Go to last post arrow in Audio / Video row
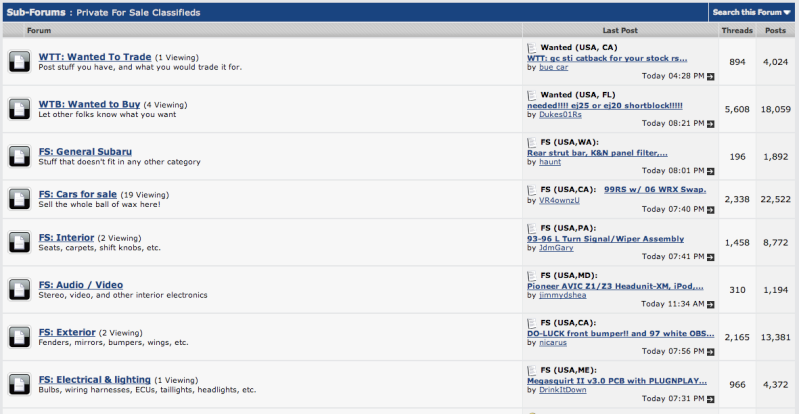The height and width of the screenshot is (414, 799). pos(711,304)
